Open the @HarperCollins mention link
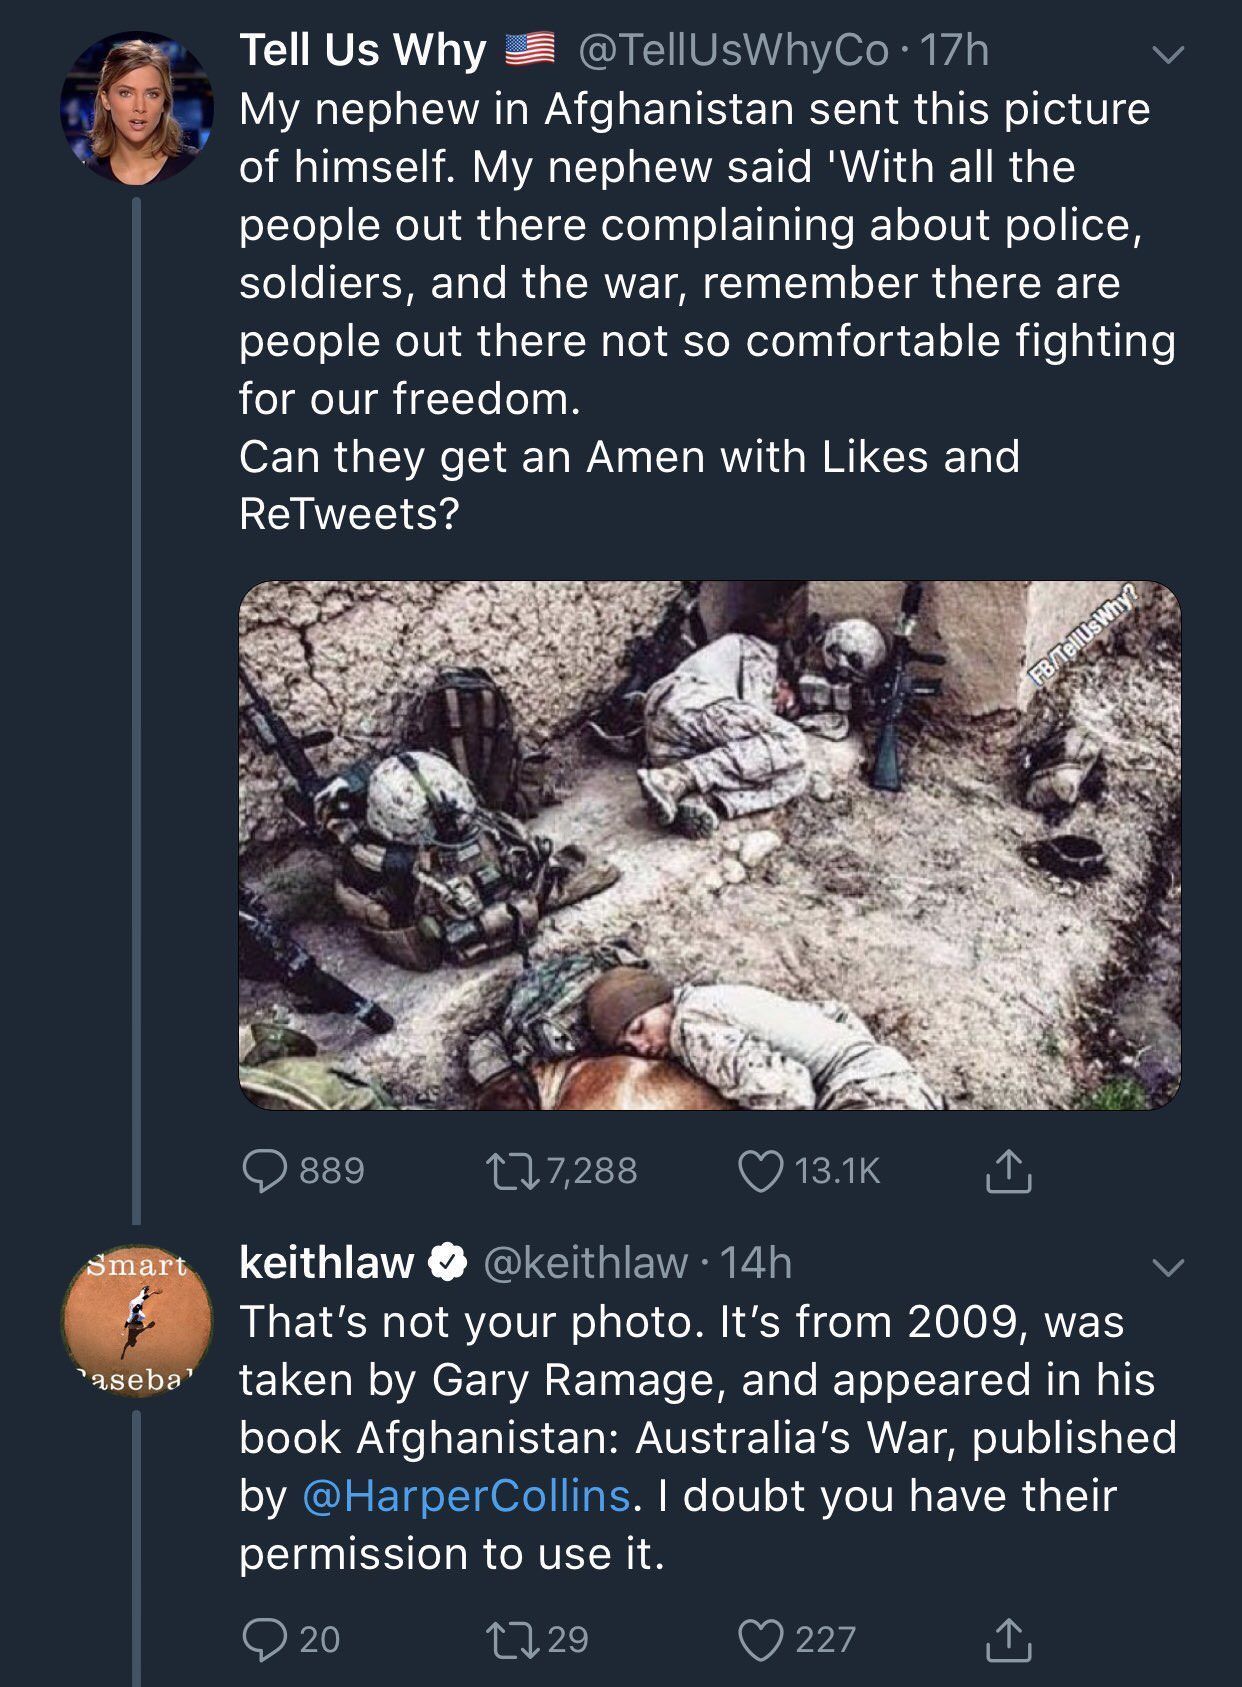 465,1496
